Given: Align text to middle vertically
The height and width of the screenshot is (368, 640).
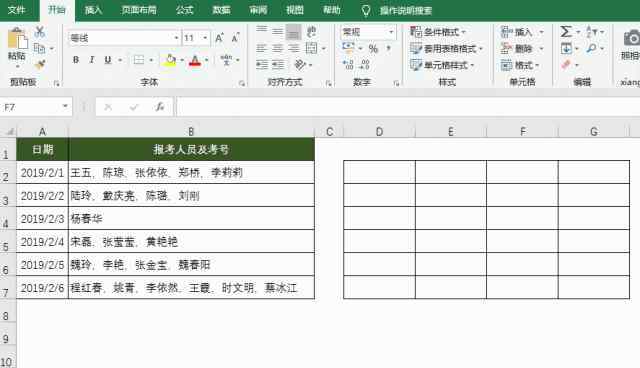Looking at the screenshot, I should click(278, 31).
